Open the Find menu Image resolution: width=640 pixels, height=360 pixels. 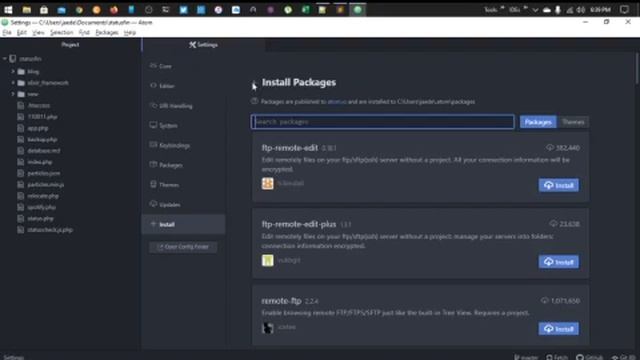[x=84, y=33]
